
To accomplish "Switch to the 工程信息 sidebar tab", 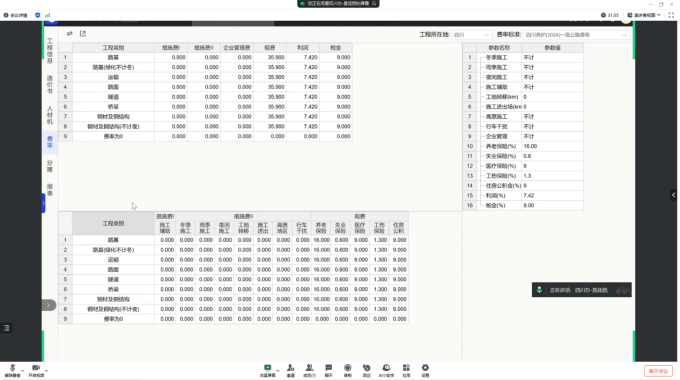I will click(x=50, y=51).
